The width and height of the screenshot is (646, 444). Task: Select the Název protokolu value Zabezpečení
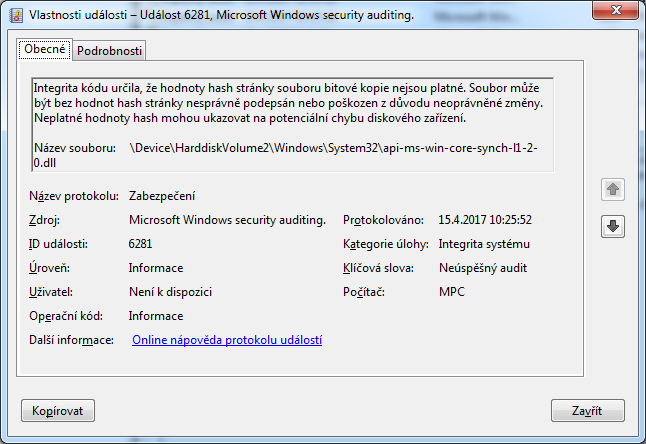pos(162,196)
